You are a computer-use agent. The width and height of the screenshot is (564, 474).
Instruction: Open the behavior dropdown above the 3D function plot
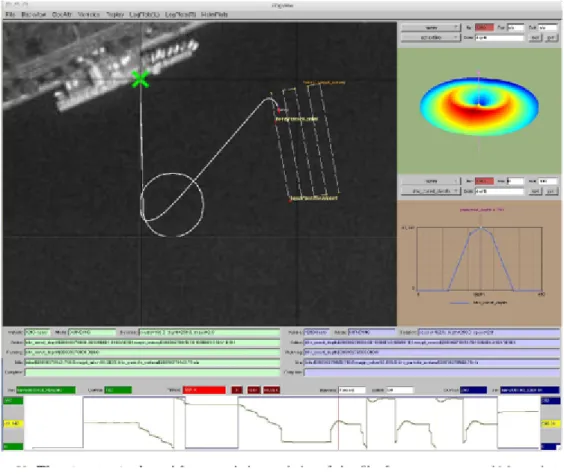coord(431,37)
